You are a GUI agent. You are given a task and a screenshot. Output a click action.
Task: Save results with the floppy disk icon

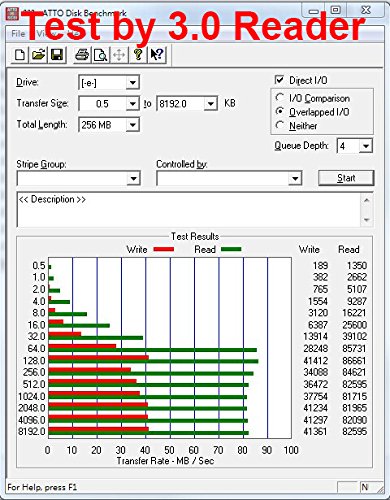pos(57,54)
